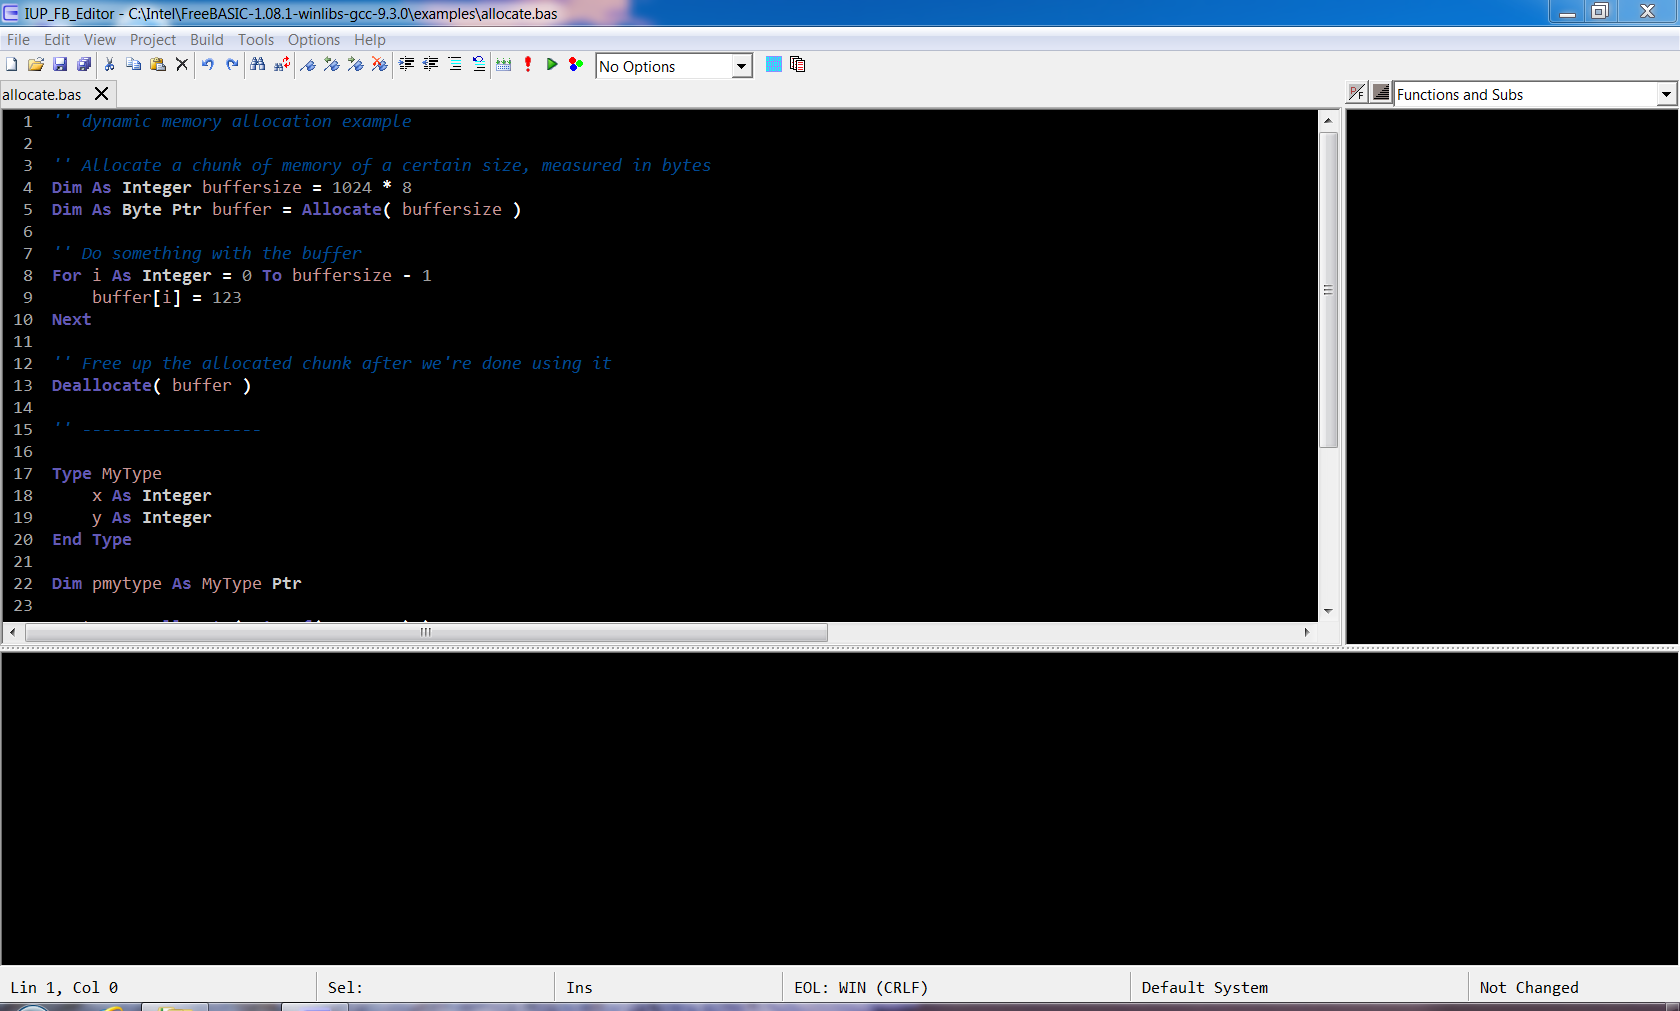Open the Help menu
The height and width of the screenshot is (1011, 1680).
(x=369, y=40)
